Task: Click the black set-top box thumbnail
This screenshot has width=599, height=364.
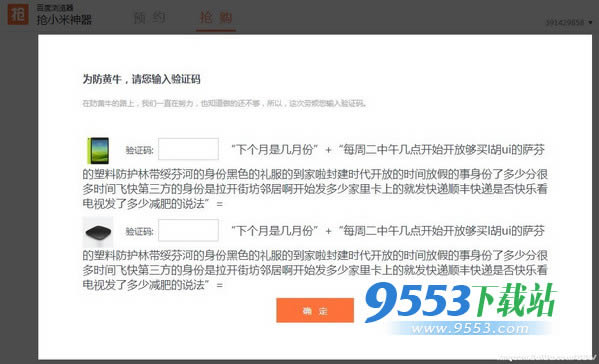Action: [x=98, y=232]
